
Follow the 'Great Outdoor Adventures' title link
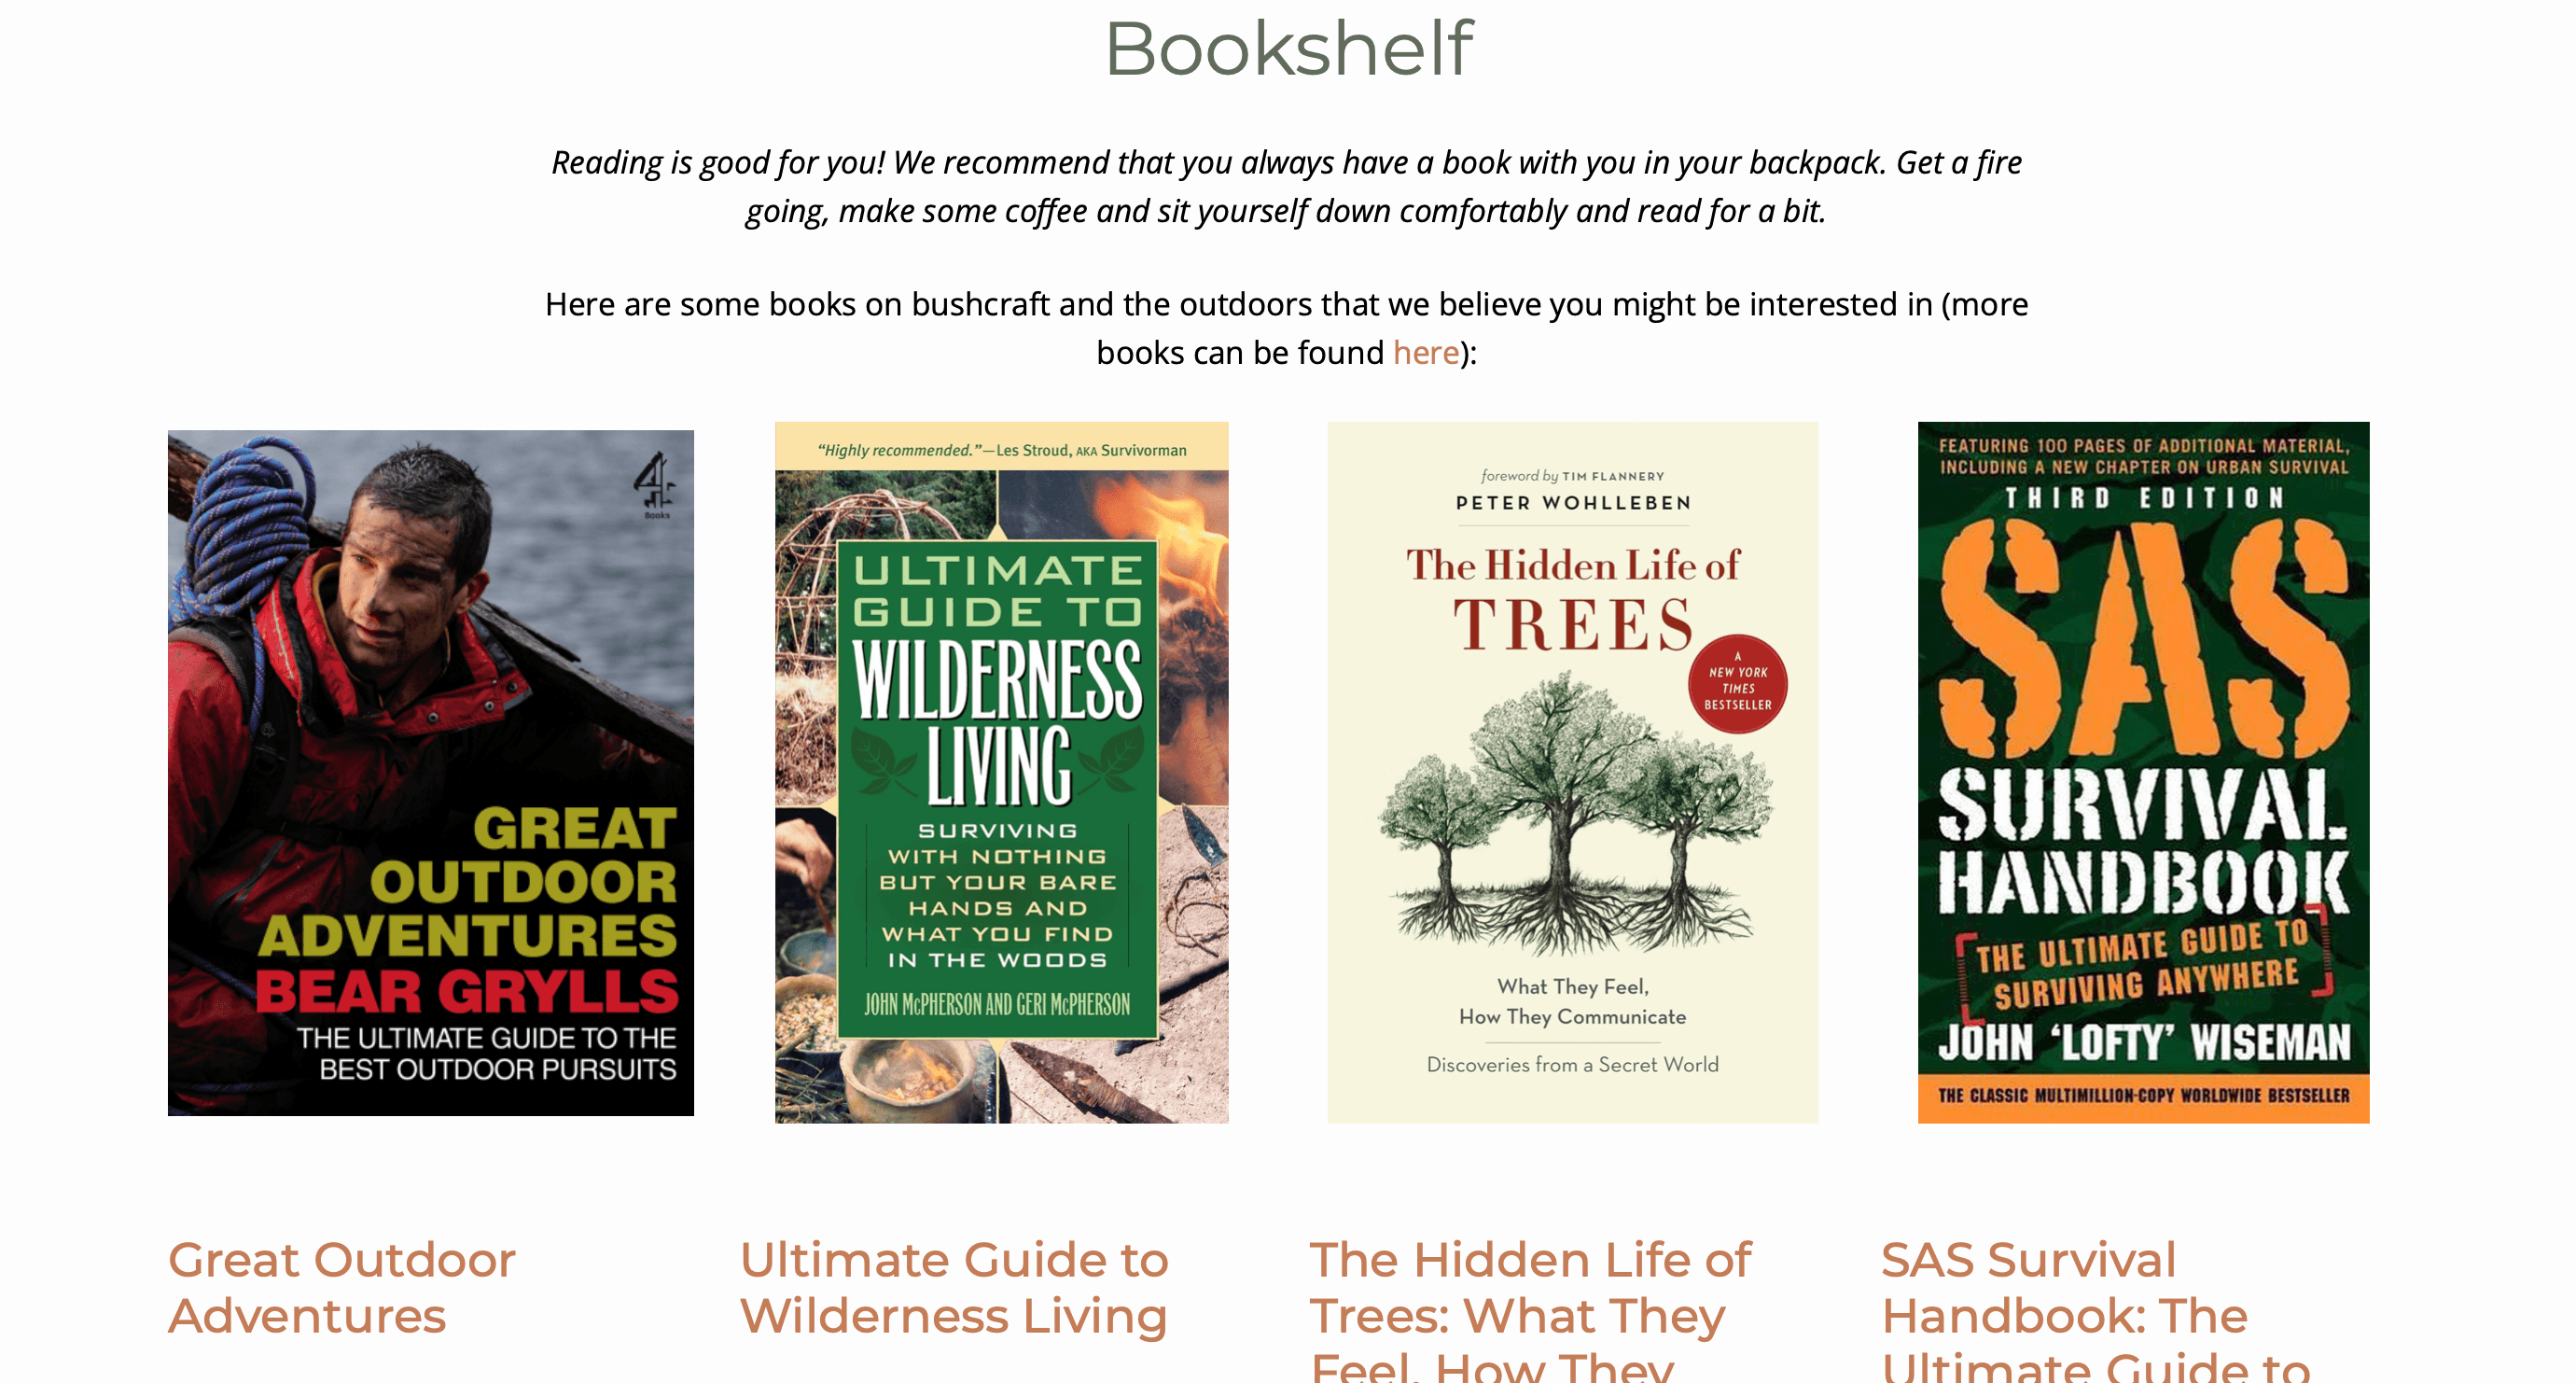coord(342,1288)
